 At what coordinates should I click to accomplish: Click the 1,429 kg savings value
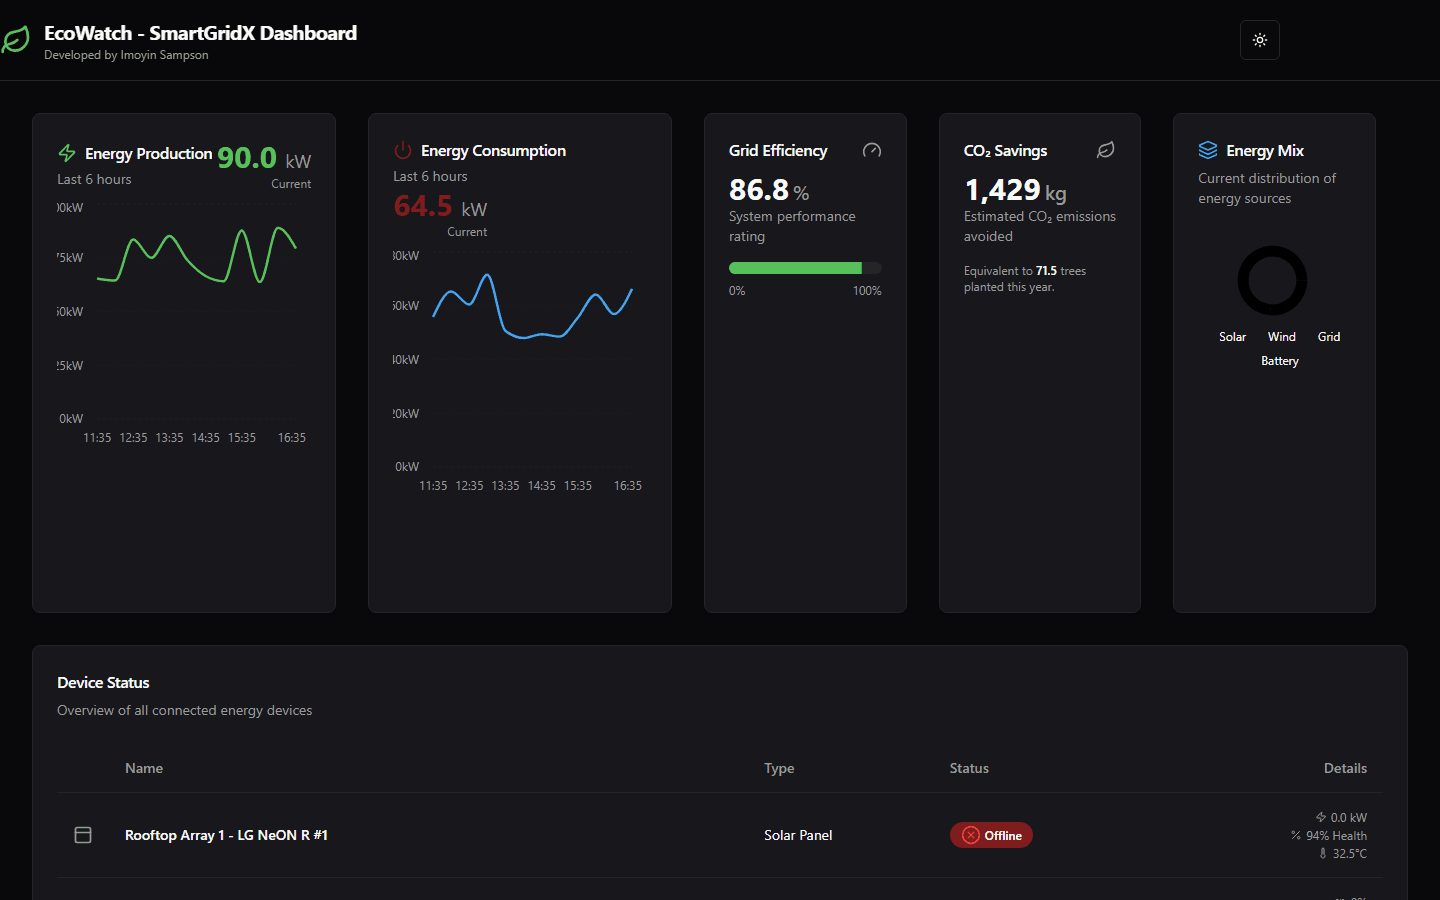coord(1015,189)
